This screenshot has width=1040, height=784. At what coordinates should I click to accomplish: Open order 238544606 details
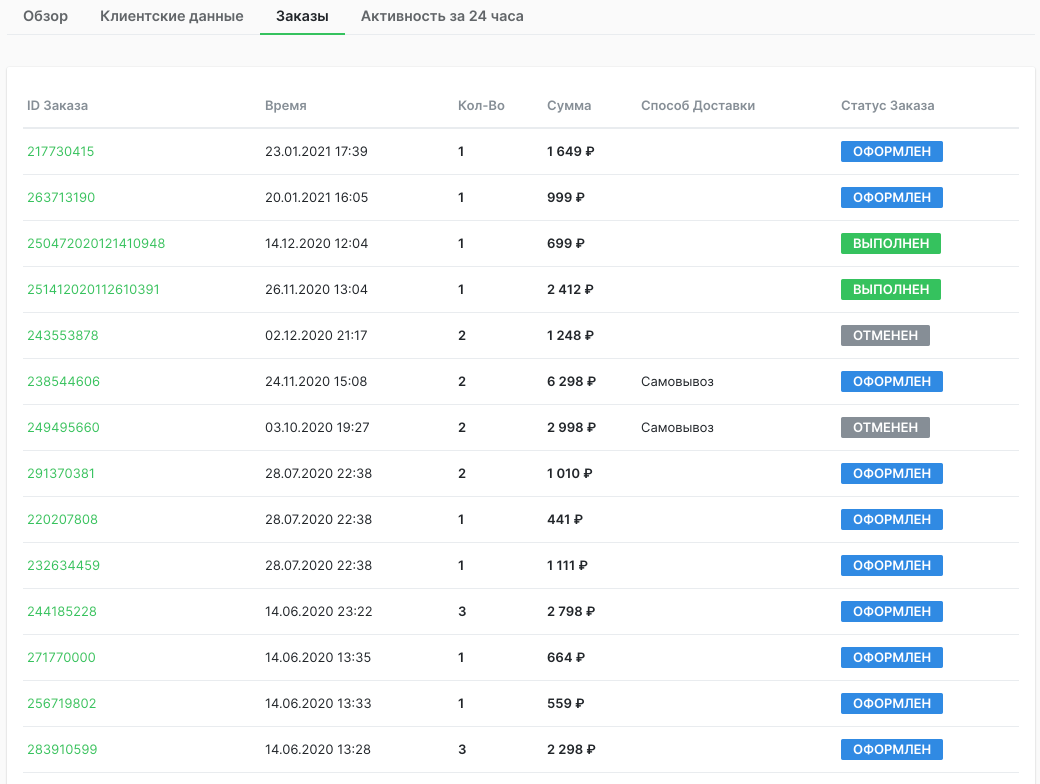point(63,382)
